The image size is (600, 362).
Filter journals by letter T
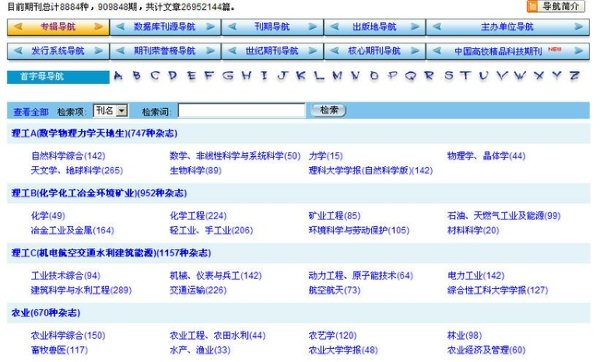click(465, 76)
